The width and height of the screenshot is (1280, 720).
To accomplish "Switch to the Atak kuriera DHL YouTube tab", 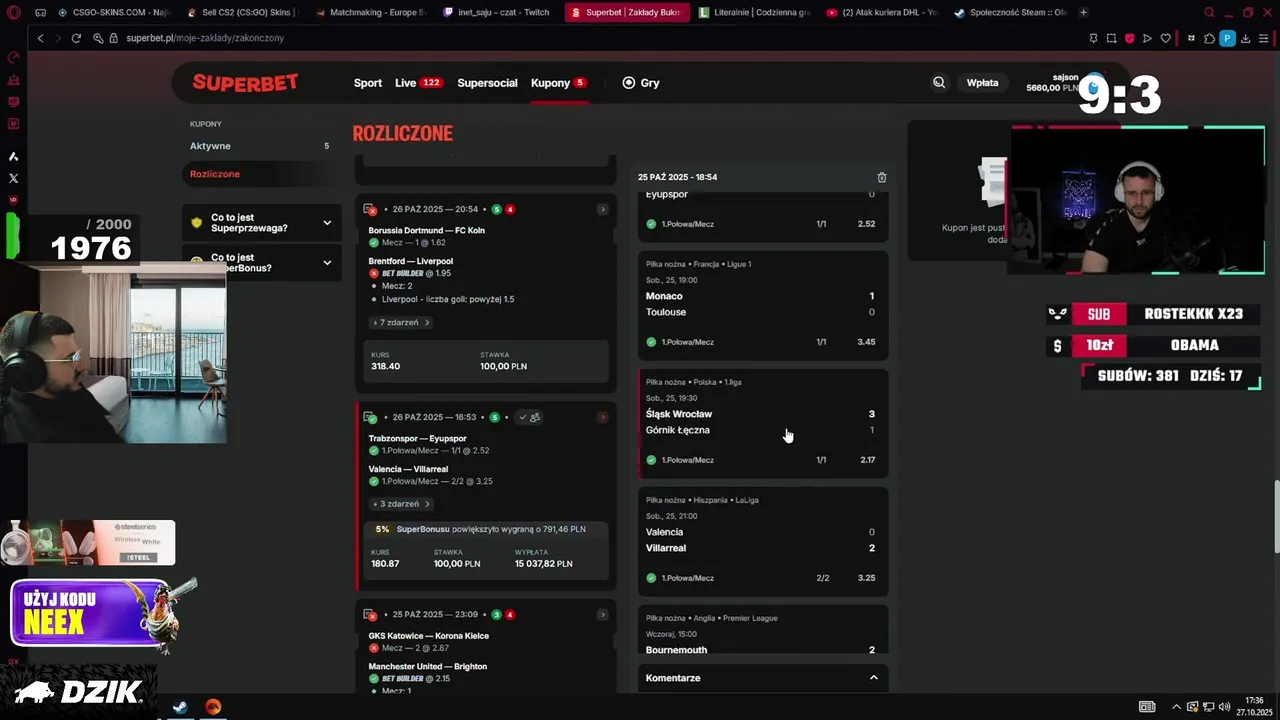I will (x=883, y=13).
